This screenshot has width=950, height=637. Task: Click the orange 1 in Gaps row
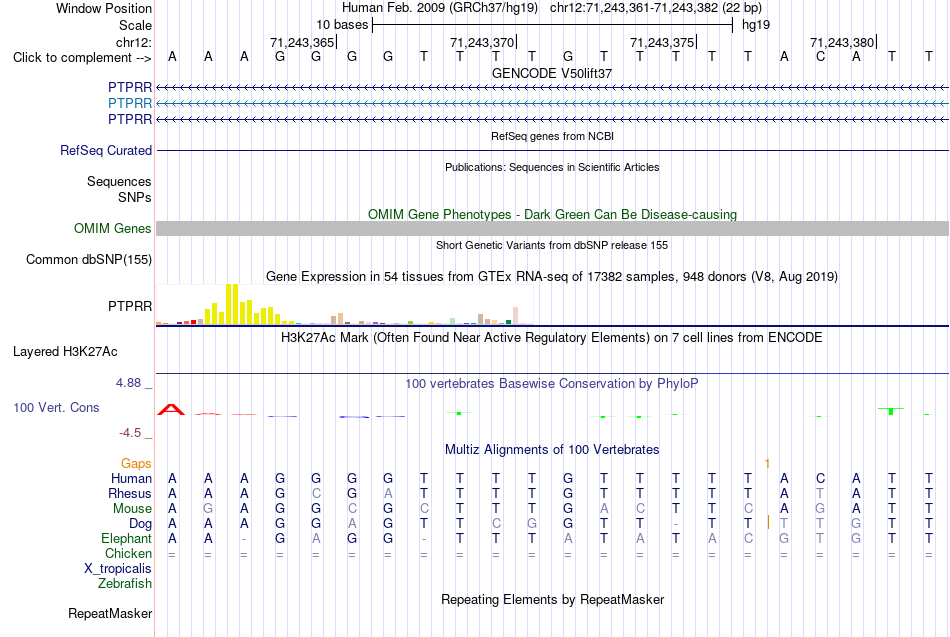[x=767, y=464]
